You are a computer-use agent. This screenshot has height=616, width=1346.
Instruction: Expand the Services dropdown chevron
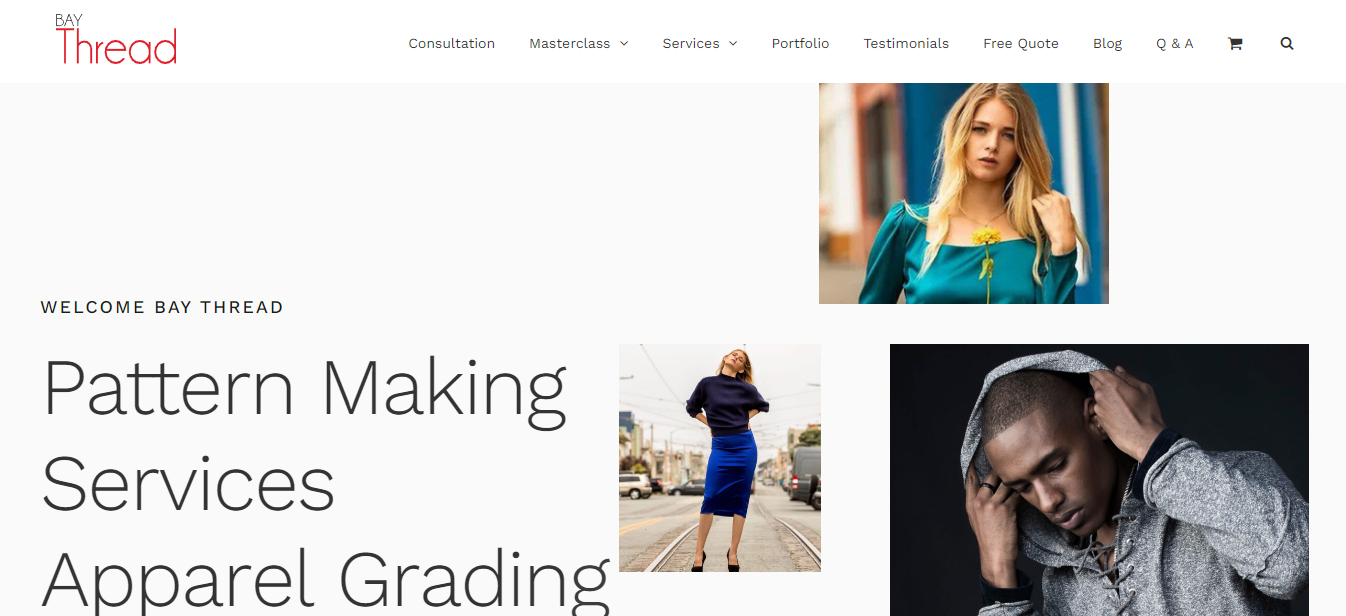pyautogui.click(x=733, y=44)
